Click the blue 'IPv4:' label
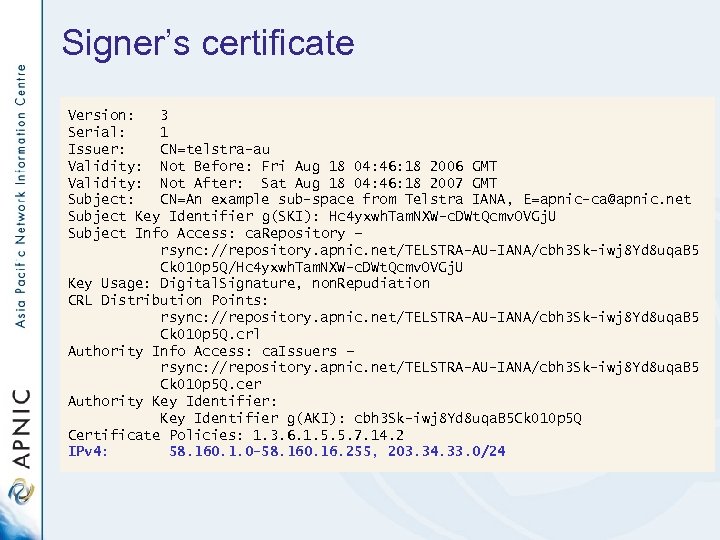 tap(88, 451)
